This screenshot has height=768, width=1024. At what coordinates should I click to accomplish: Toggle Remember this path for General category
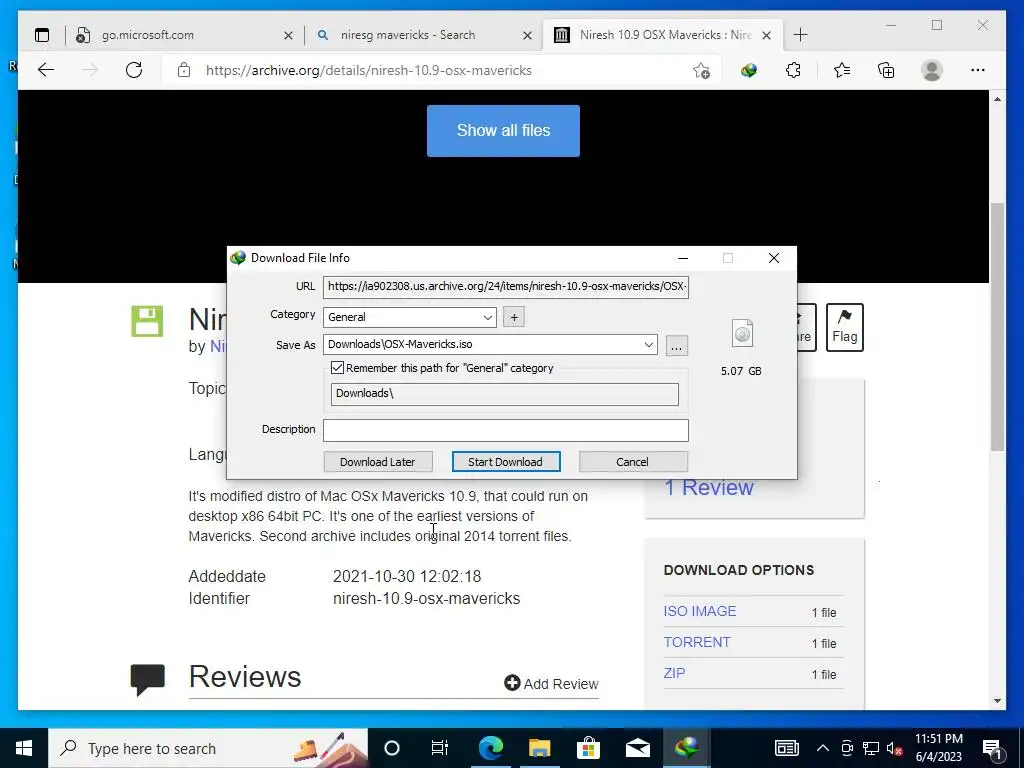click(337, 368)
